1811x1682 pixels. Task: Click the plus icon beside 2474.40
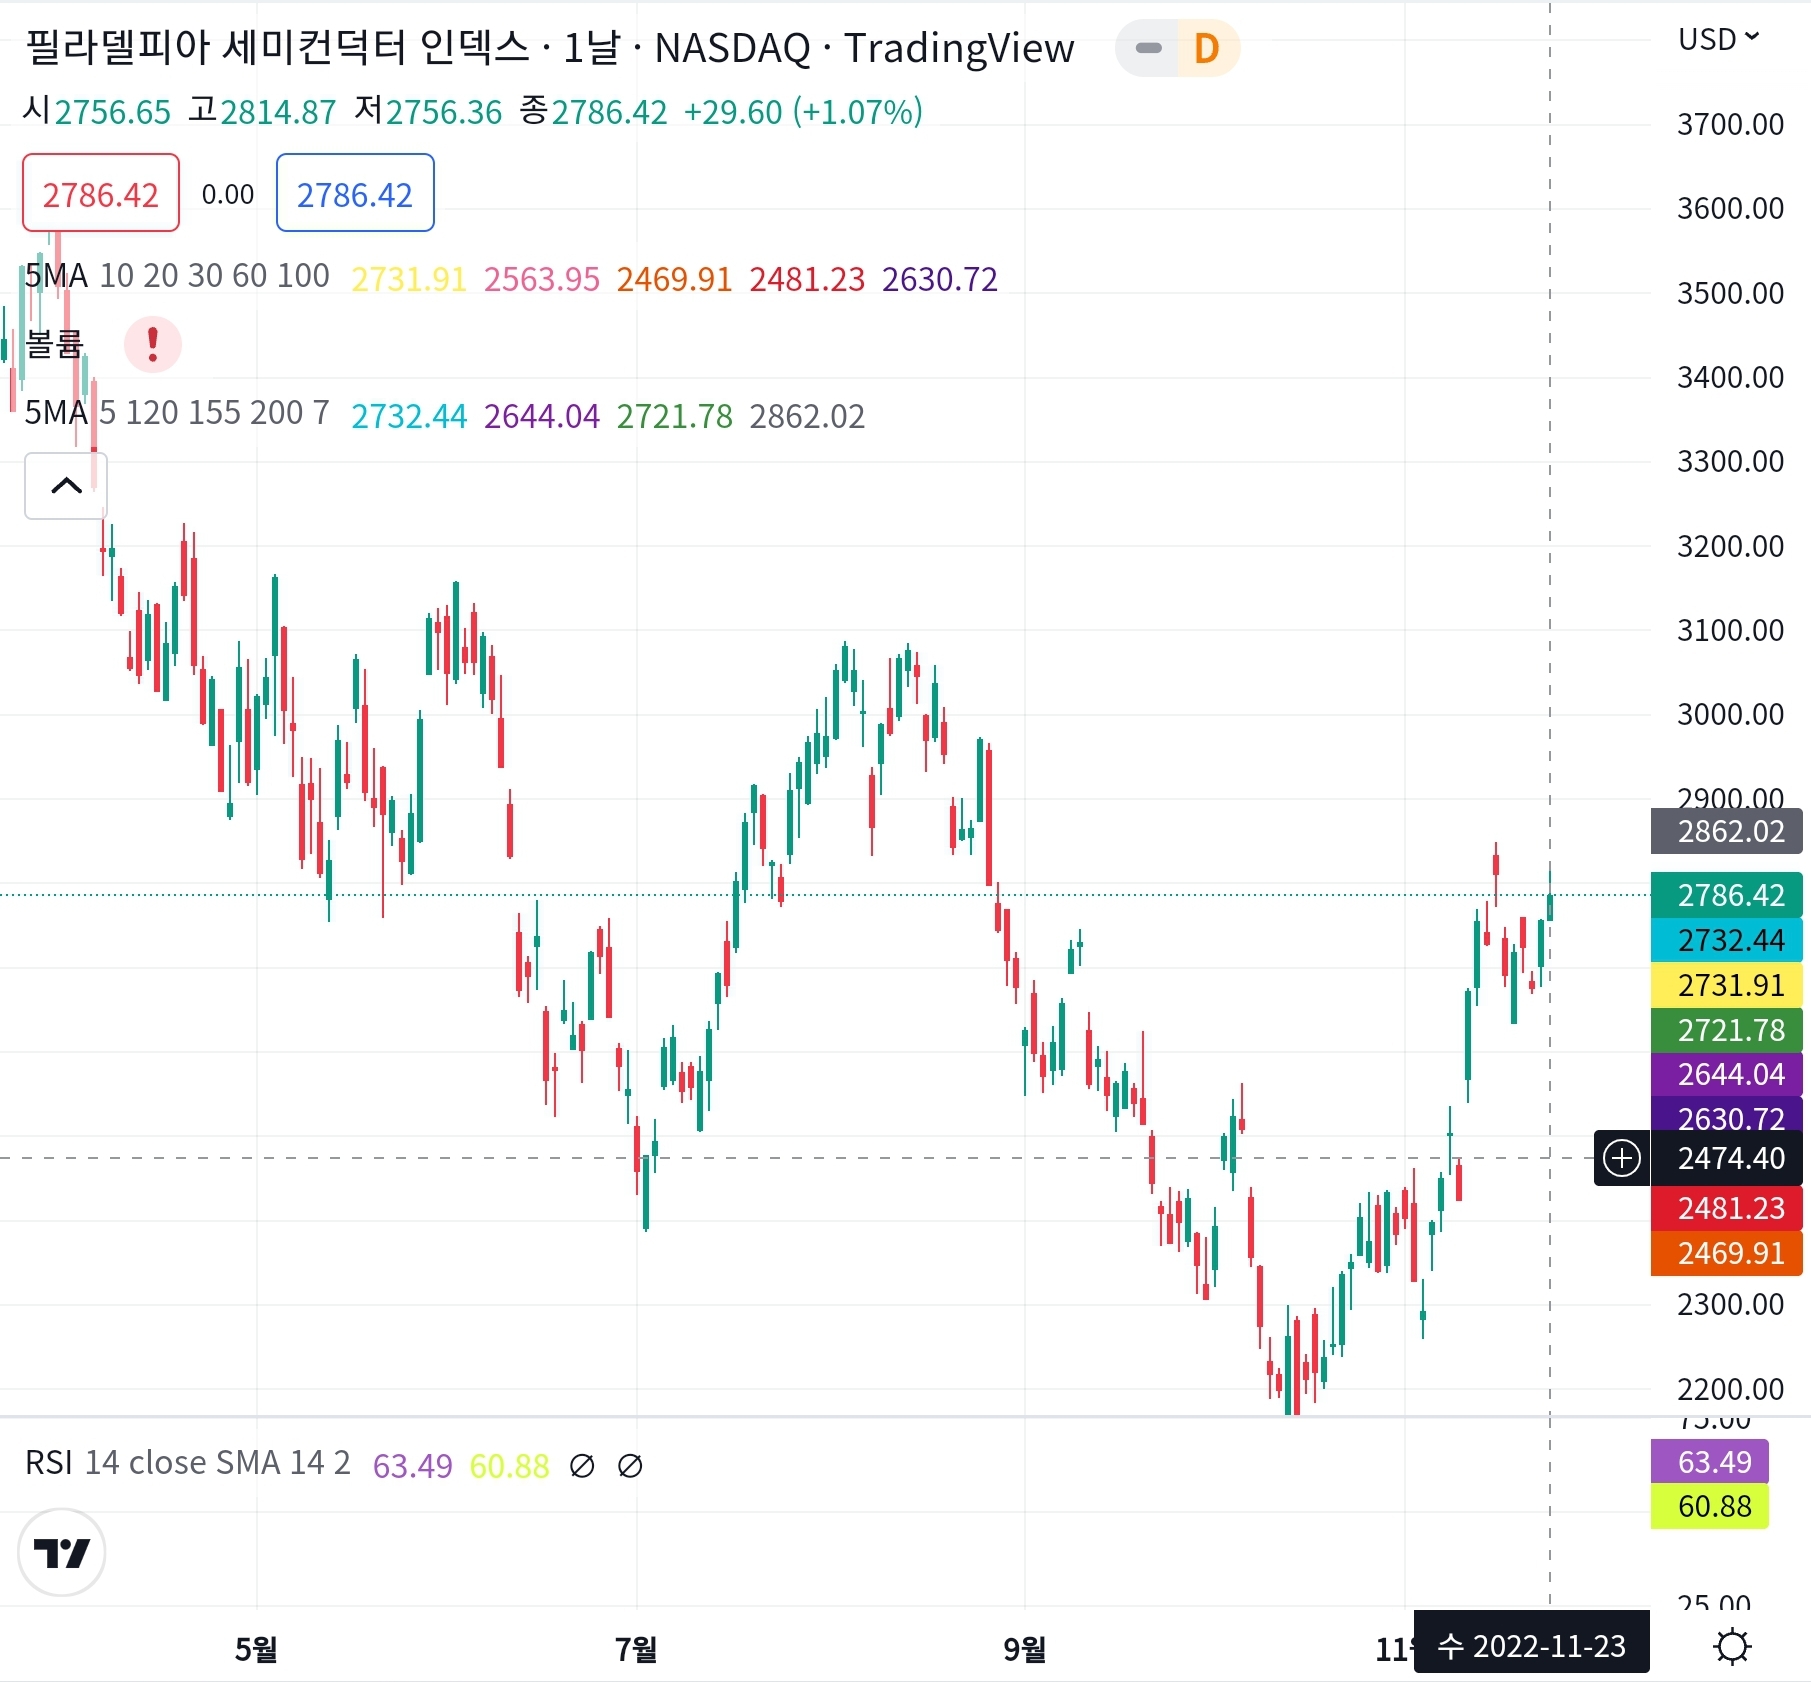click(1621, 1158)
